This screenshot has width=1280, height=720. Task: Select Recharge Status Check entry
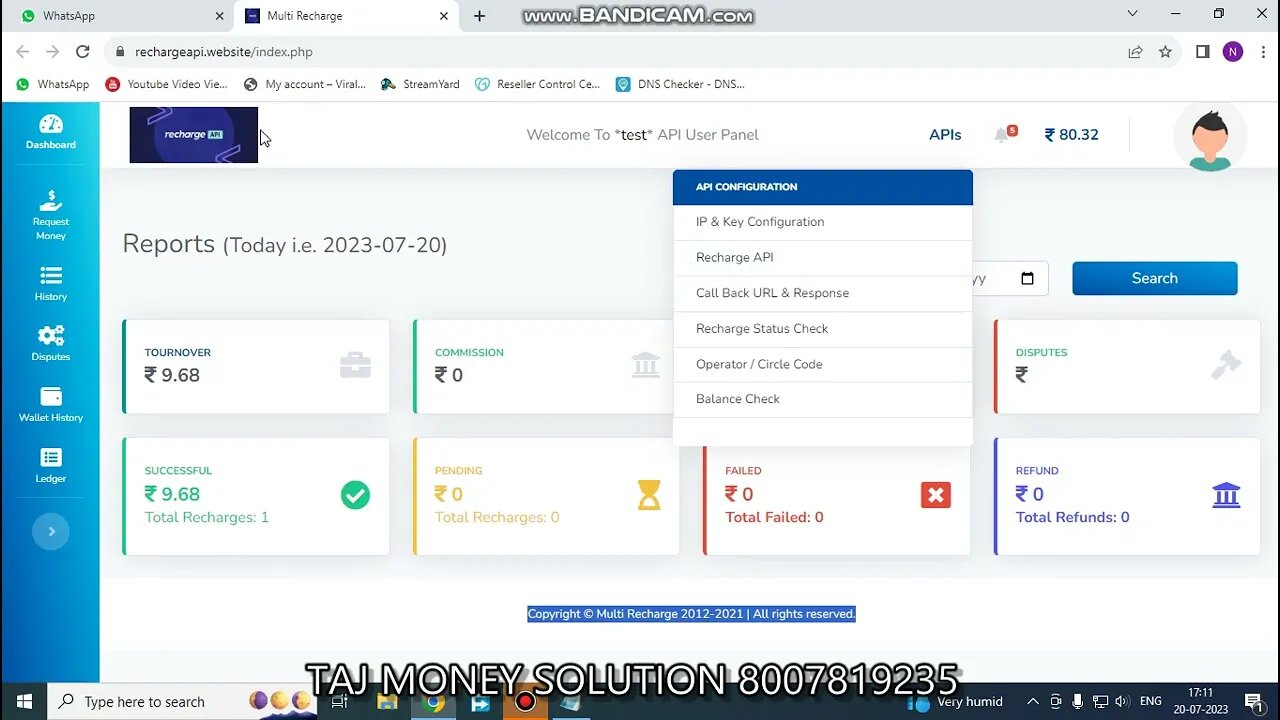click(x=822, y=329)
